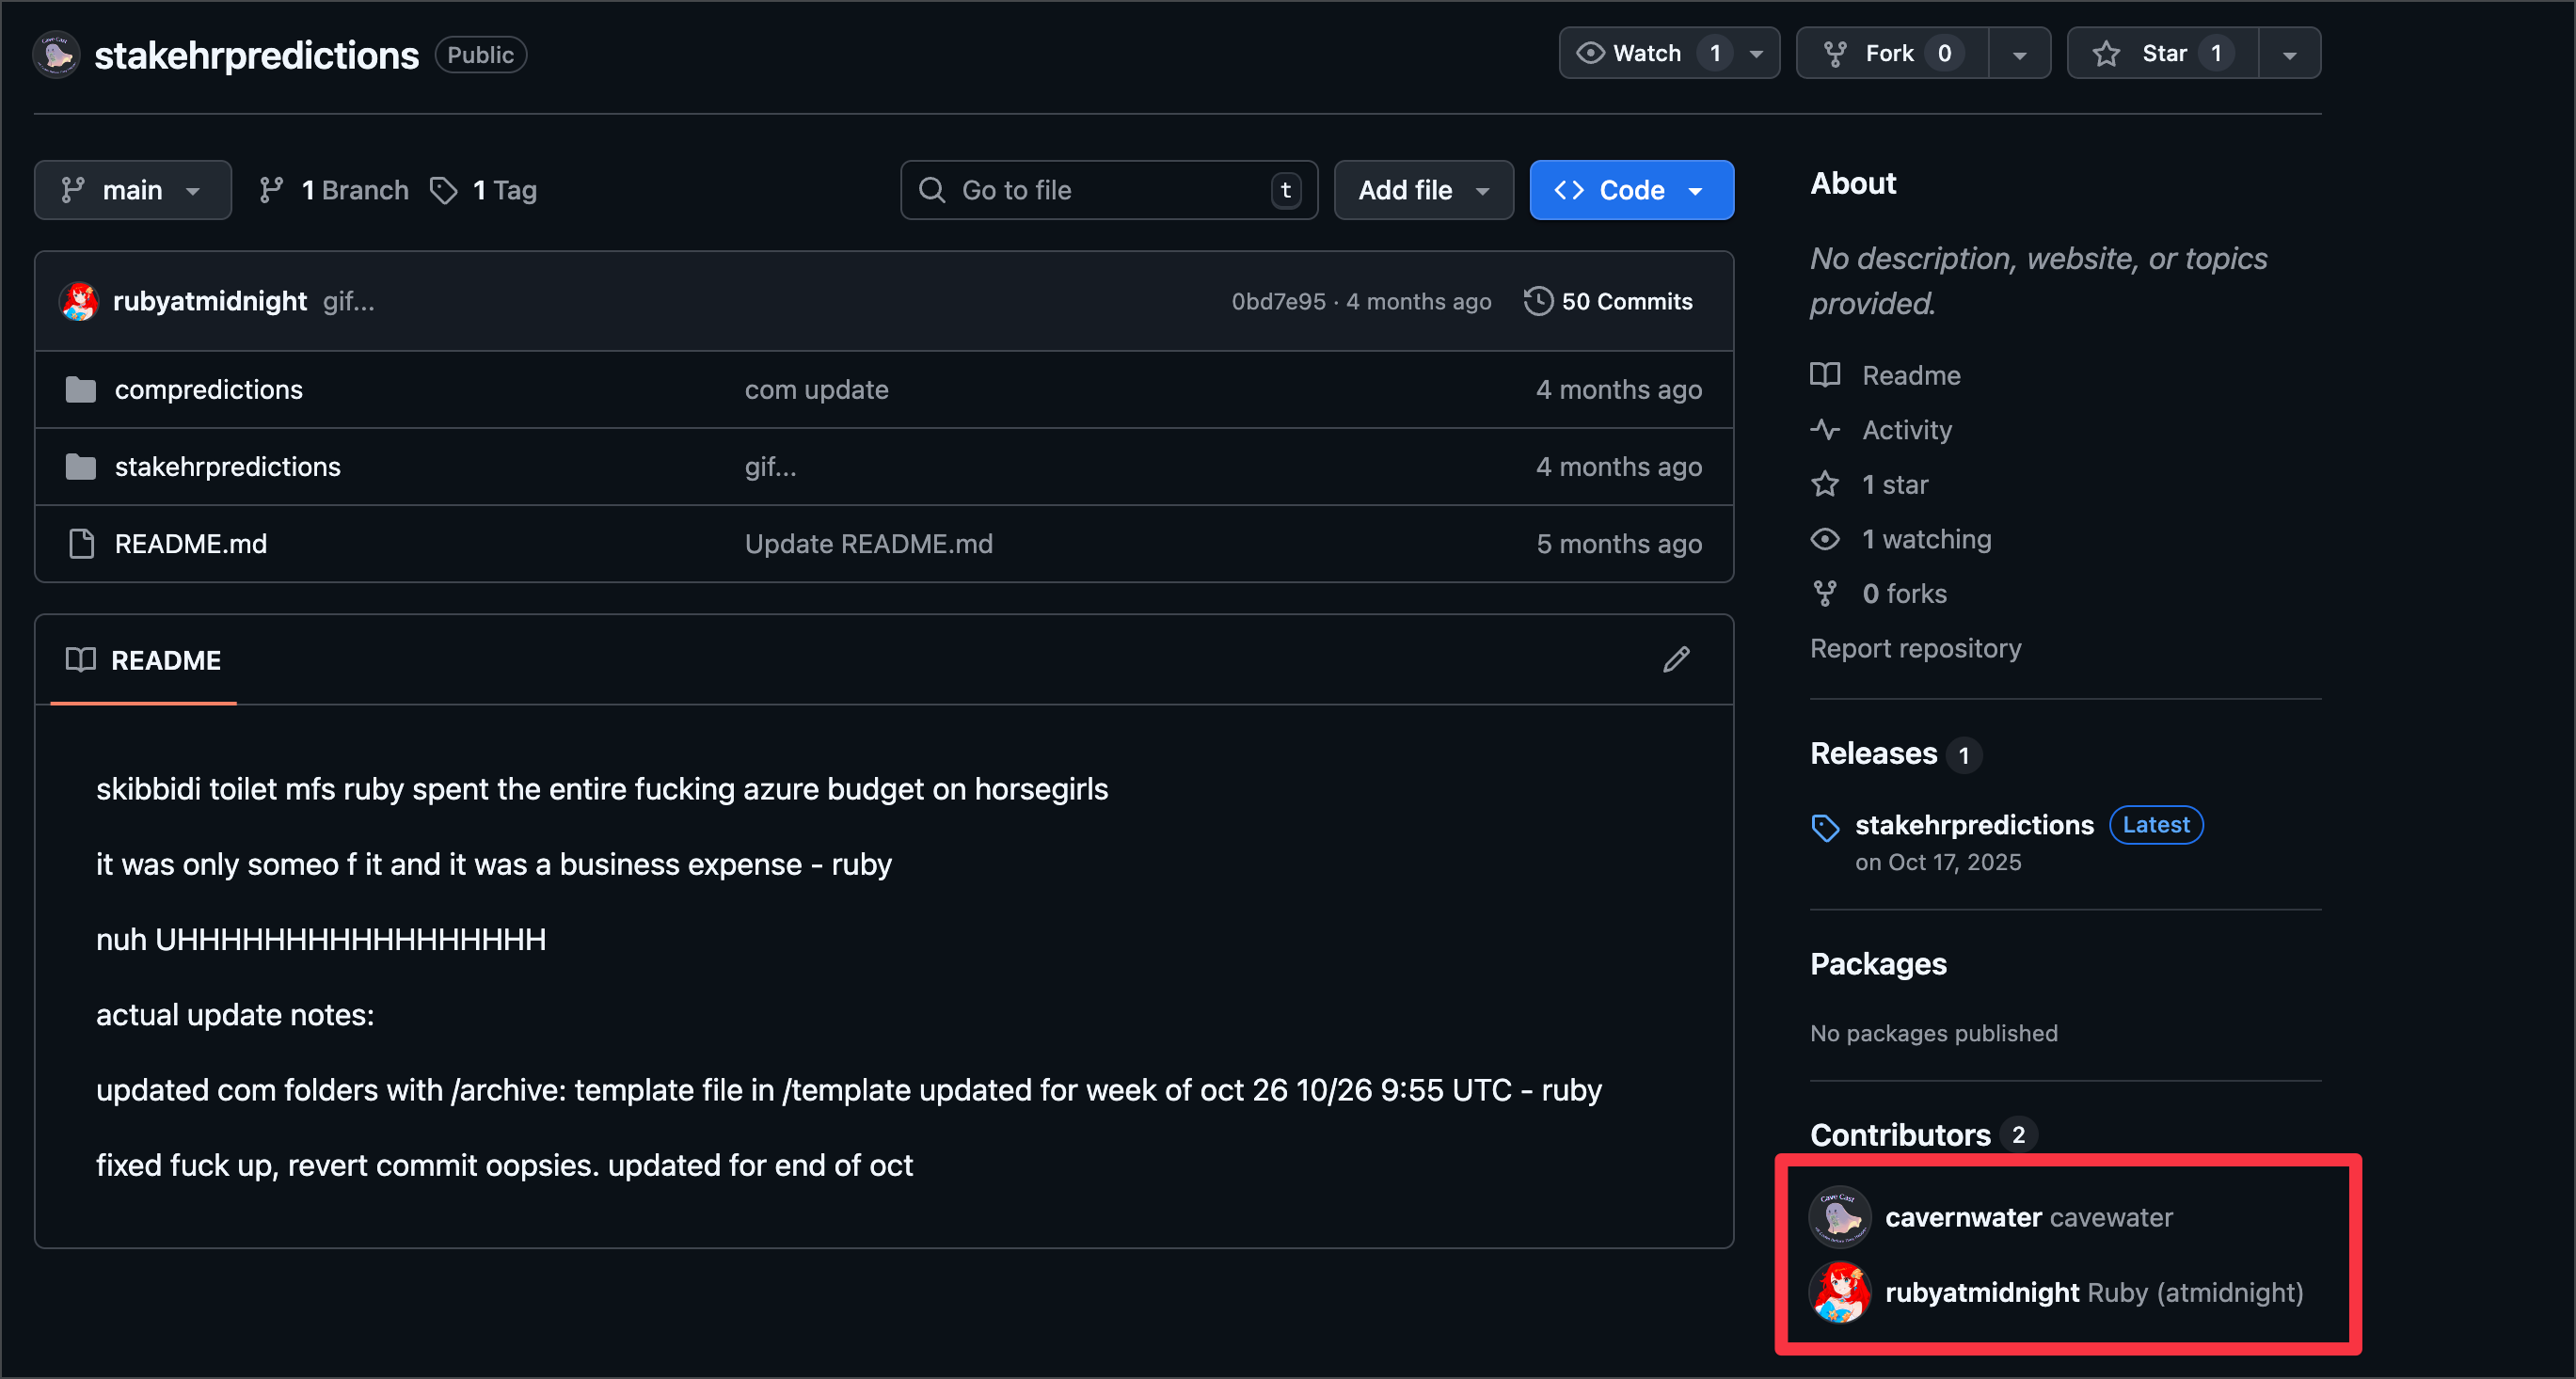Click the commit history clock icon
Image resolution: width=2576 pixels, height=1379 pixels.
(x=1537, y=301)
